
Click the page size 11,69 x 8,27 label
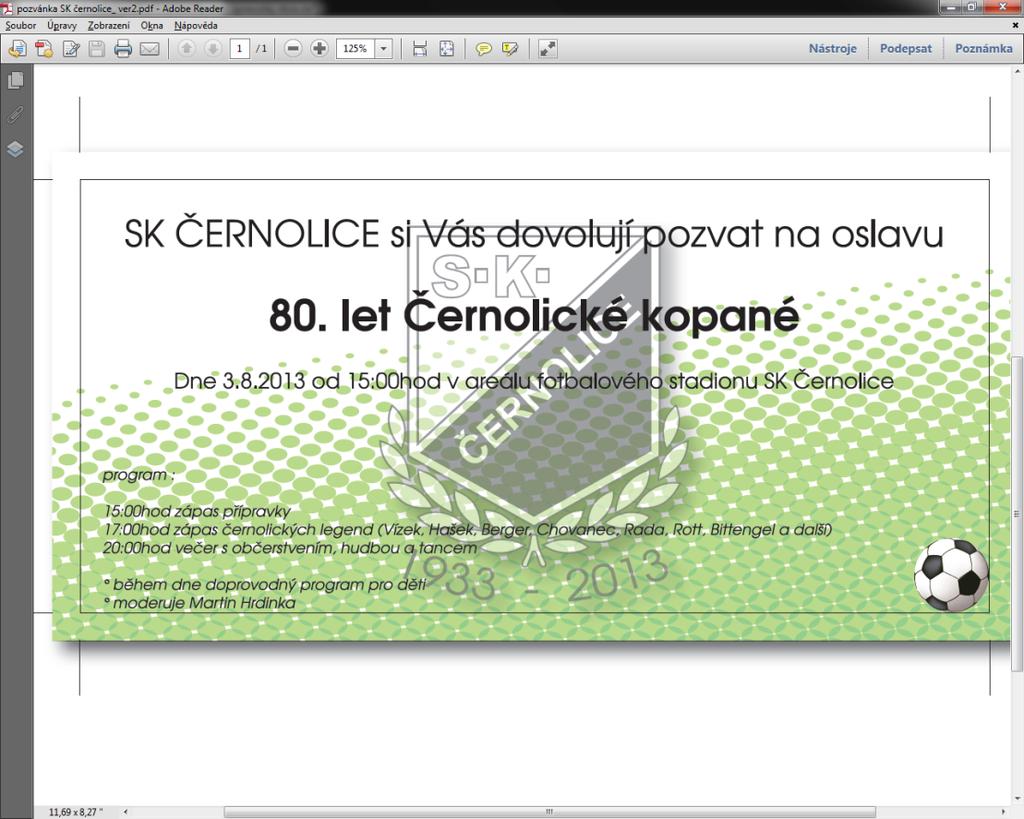[76, 812]
